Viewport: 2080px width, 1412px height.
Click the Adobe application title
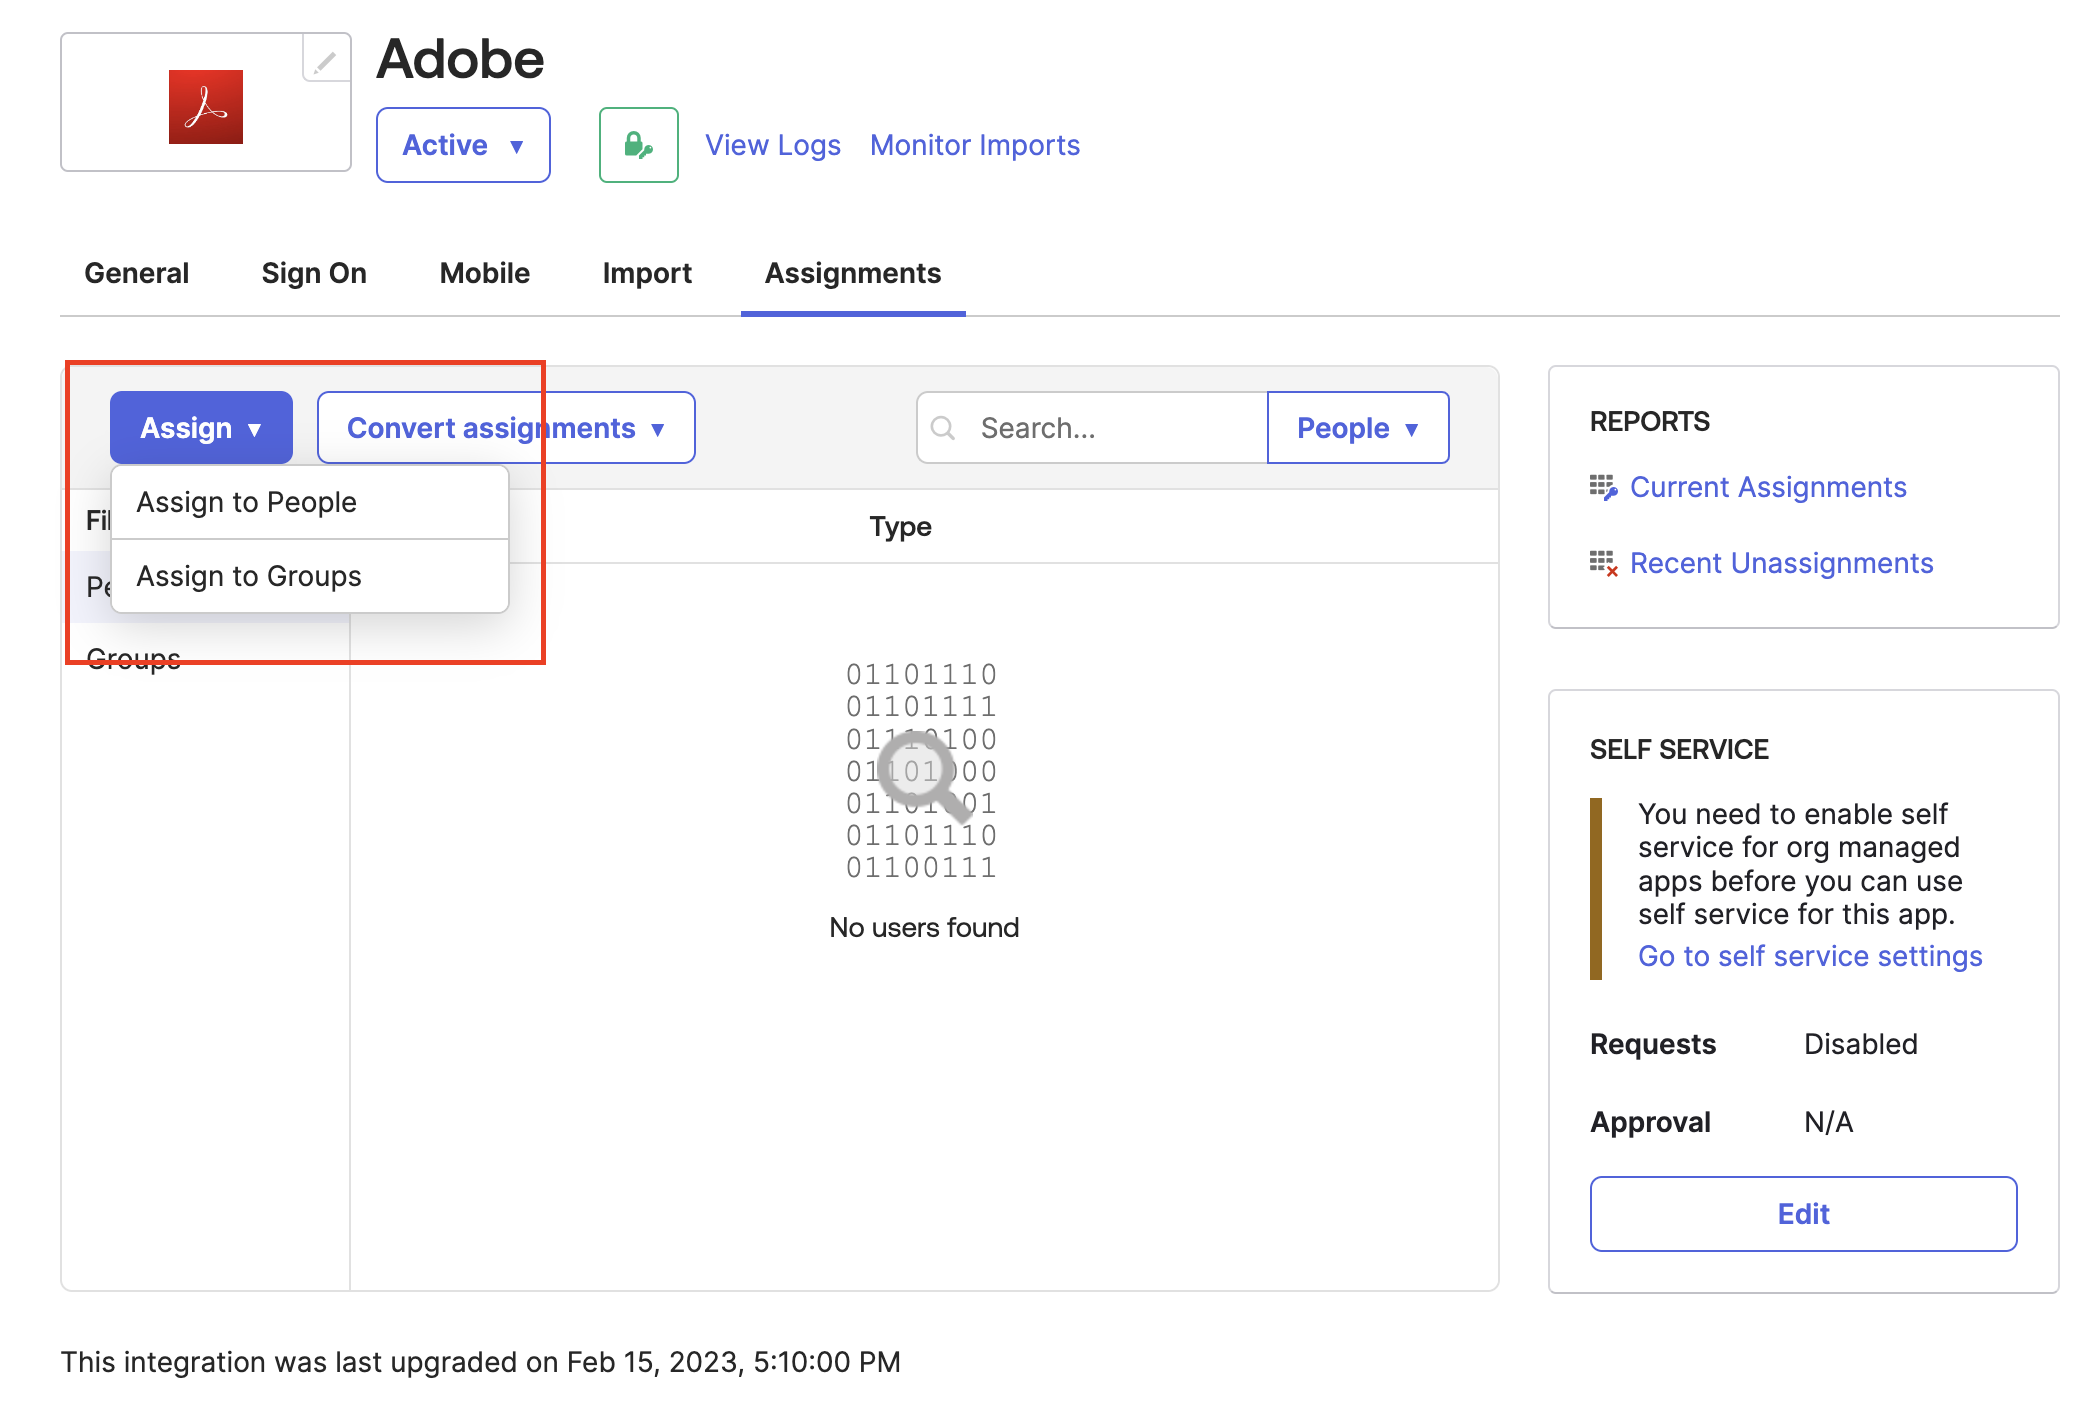click(461, 59)
